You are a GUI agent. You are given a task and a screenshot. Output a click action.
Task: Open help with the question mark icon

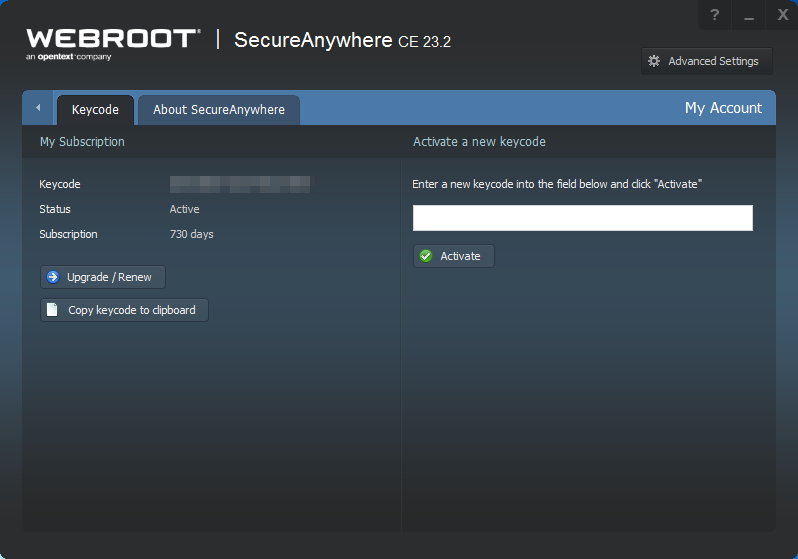[x=714, y=15]
